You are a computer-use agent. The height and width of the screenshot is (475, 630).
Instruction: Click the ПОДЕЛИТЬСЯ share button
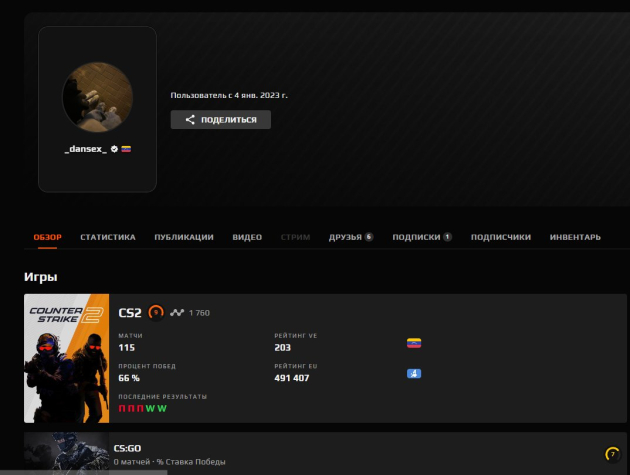(x=220, y=120)
